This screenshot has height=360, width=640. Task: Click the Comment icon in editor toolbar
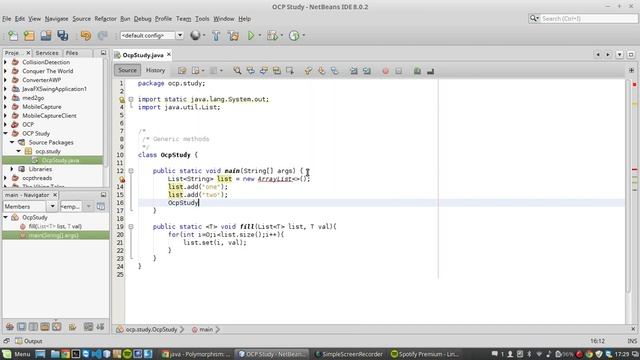click(x=417, y=71)
